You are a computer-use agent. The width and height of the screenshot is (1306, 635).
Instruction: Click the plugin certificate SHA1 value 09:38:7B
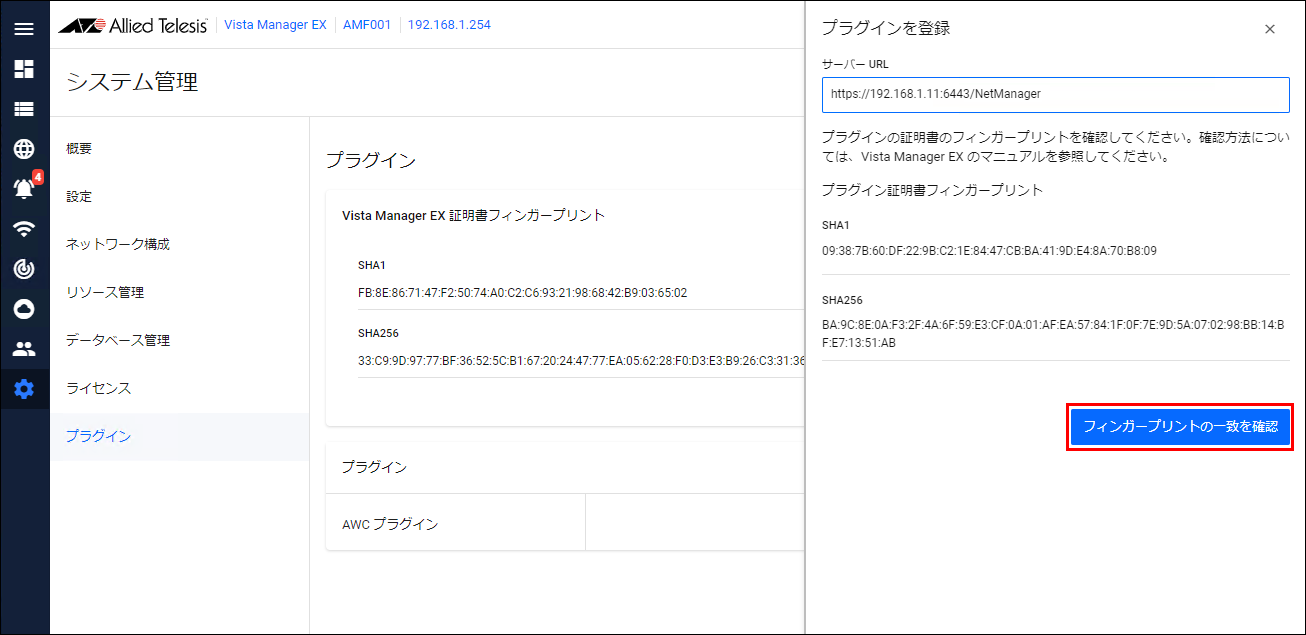(x=989, y=251)
